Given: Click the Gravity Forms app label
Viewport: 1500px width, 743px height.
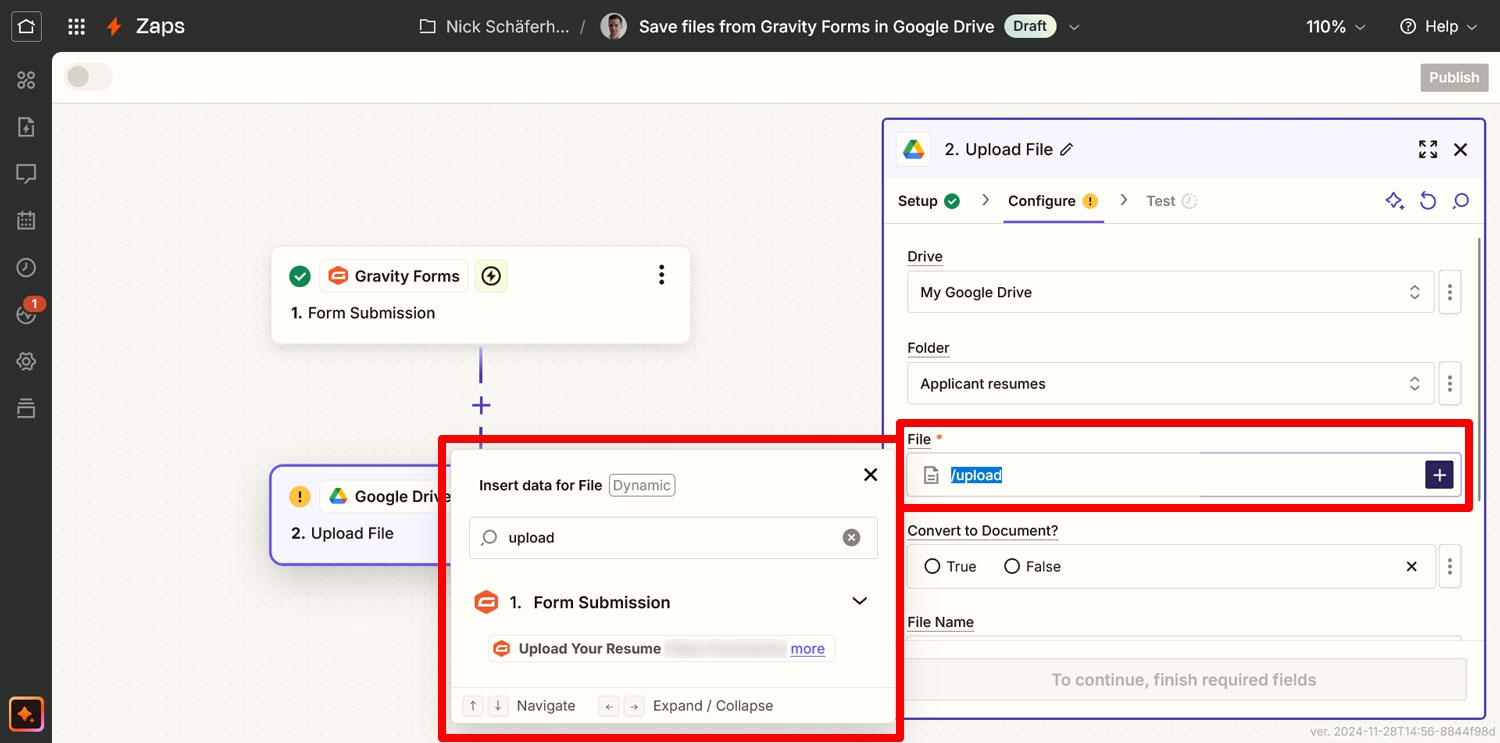Looking at the screenshot, I should coord(394,276).
